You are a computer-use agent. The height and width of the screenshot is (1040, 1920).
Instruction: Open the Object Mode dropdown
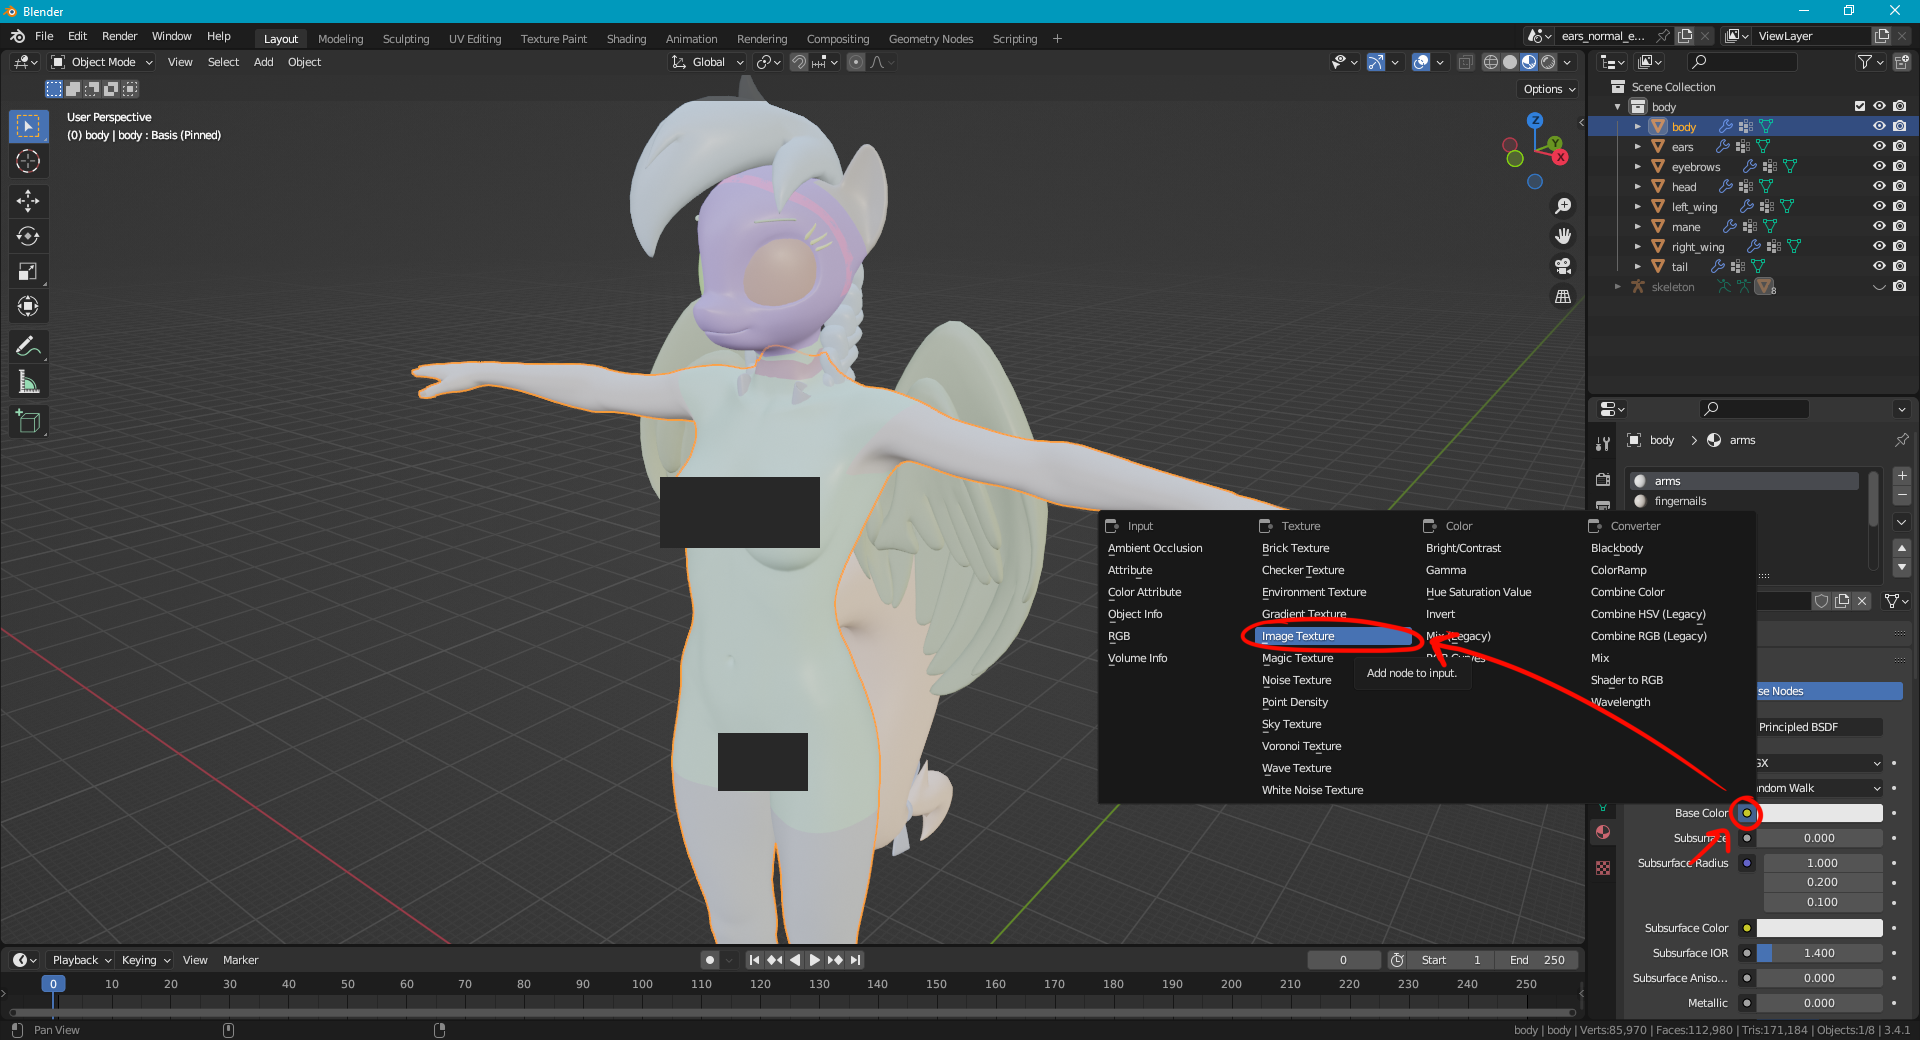point(102,62)
